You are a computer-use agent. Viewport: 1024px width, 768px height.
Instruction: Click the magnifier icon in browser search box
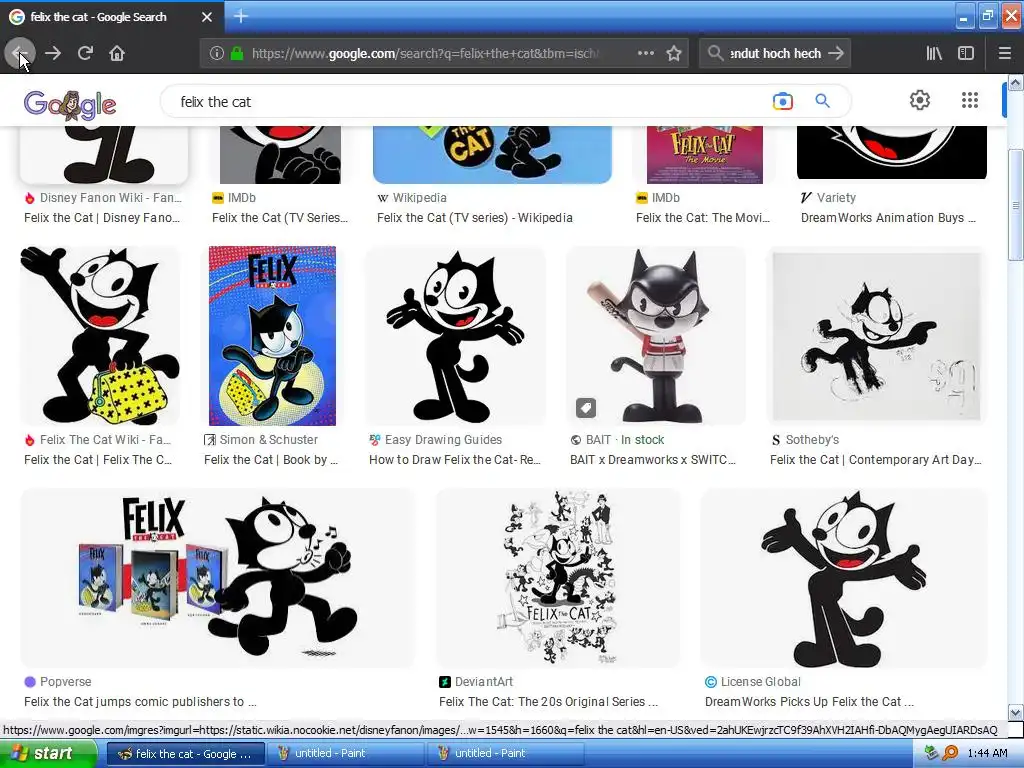[x=716, y=54]
